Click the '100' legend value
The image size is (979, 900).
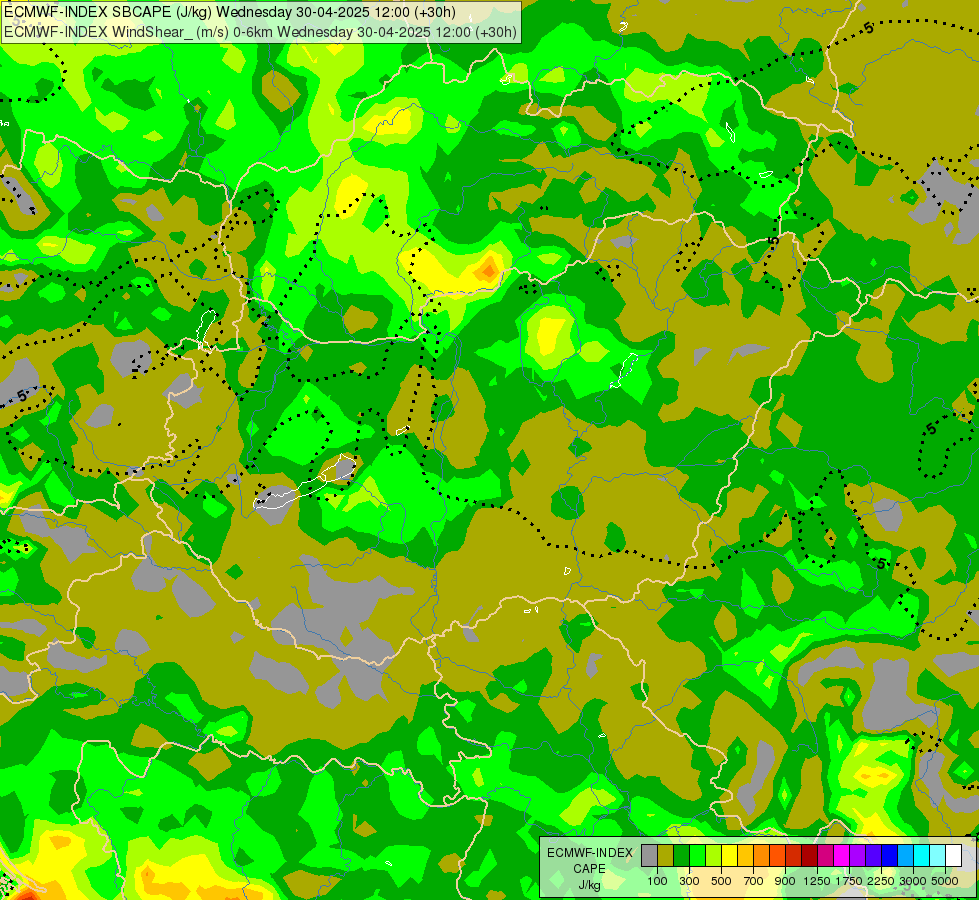657,881
